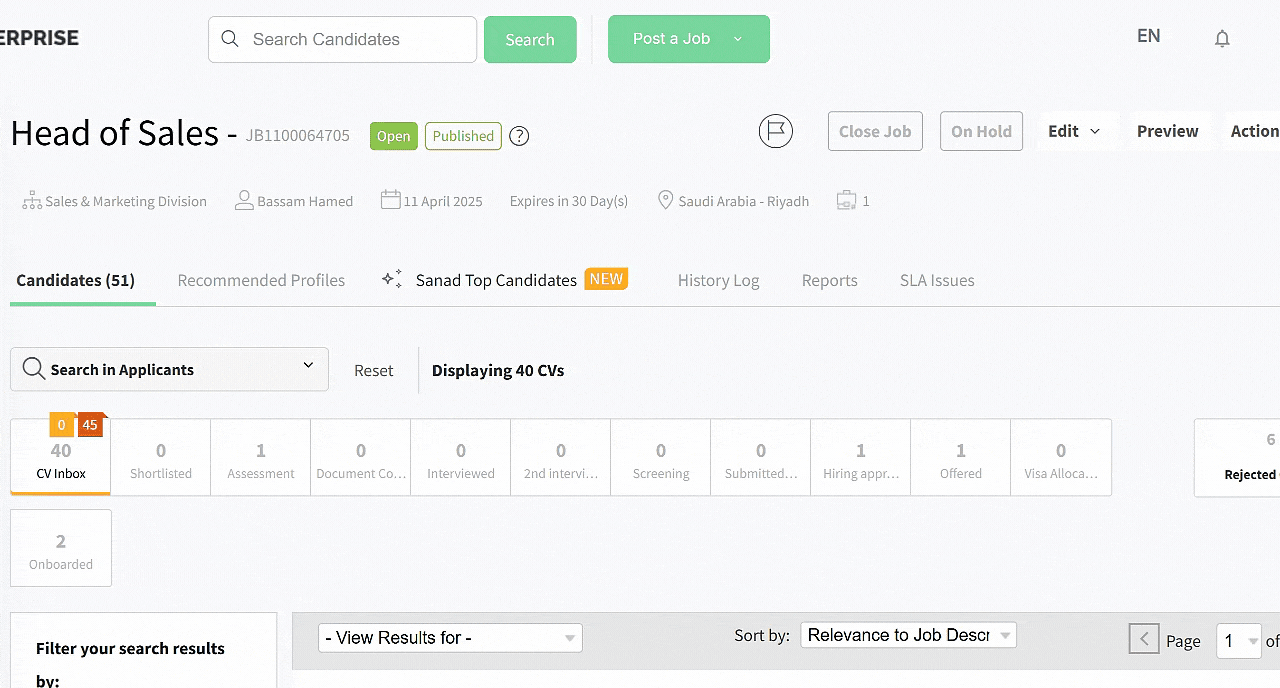
Task: Expand the Search in Applicants dropdown
Action: click(x=308, y=367)
